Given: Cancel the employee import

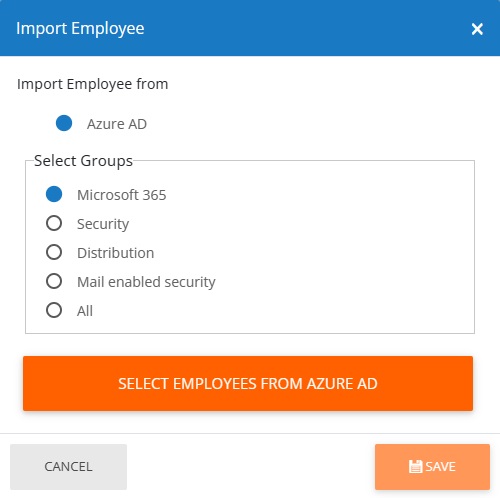Looking at the screenshot, I should coord(68,467).
